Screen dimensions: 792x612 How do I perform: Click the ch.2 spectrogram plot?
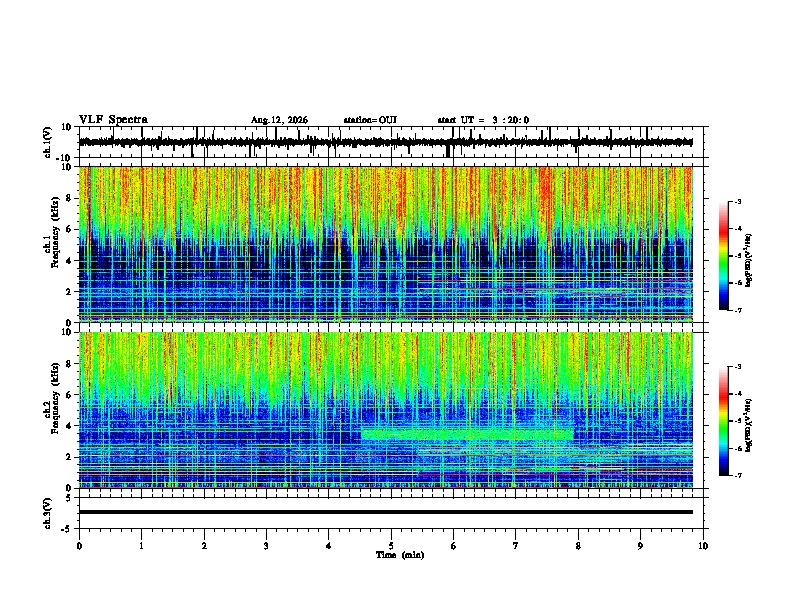[385, 410]
